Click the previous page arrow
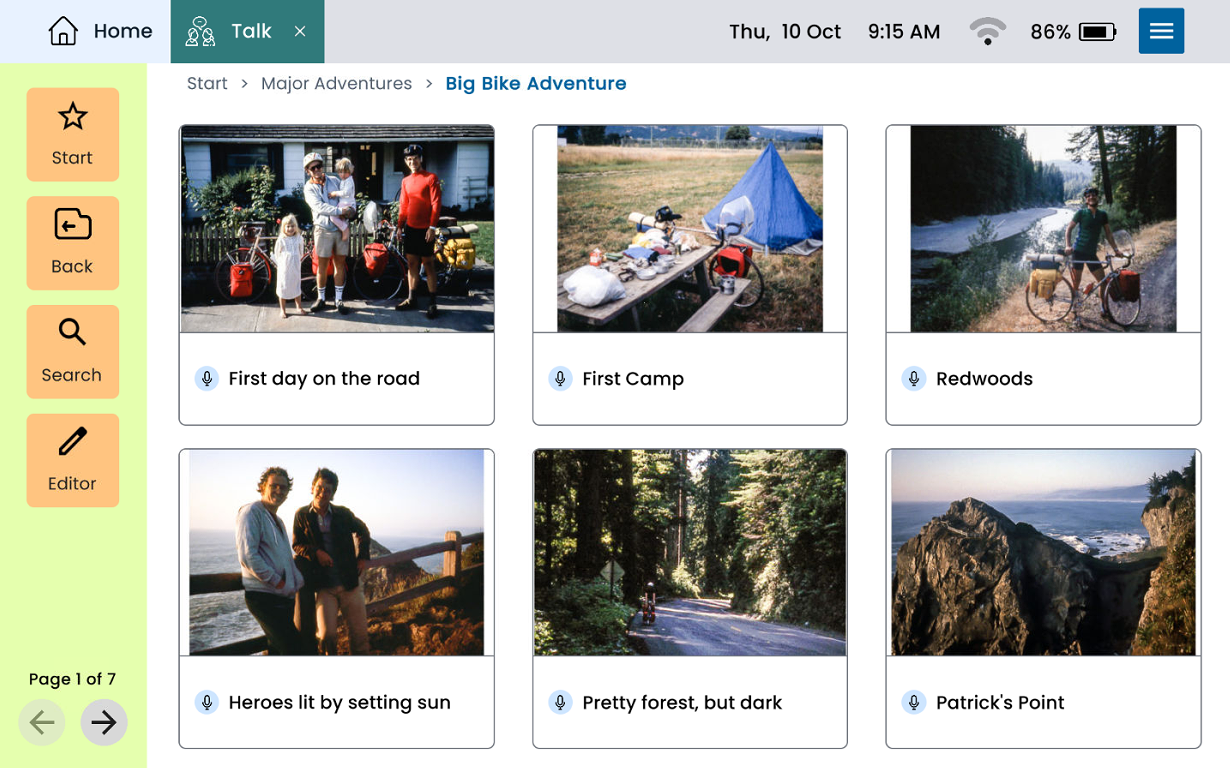Image resolution: width=1230 pixels, height=768 pixels. coord(42,722)
